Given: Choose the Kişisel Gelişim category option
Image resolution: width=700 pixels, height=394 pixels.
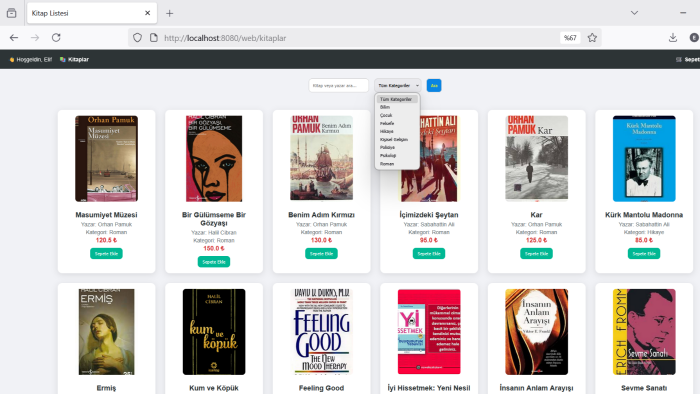Looking at the screenshot, I should coord(397,139).
